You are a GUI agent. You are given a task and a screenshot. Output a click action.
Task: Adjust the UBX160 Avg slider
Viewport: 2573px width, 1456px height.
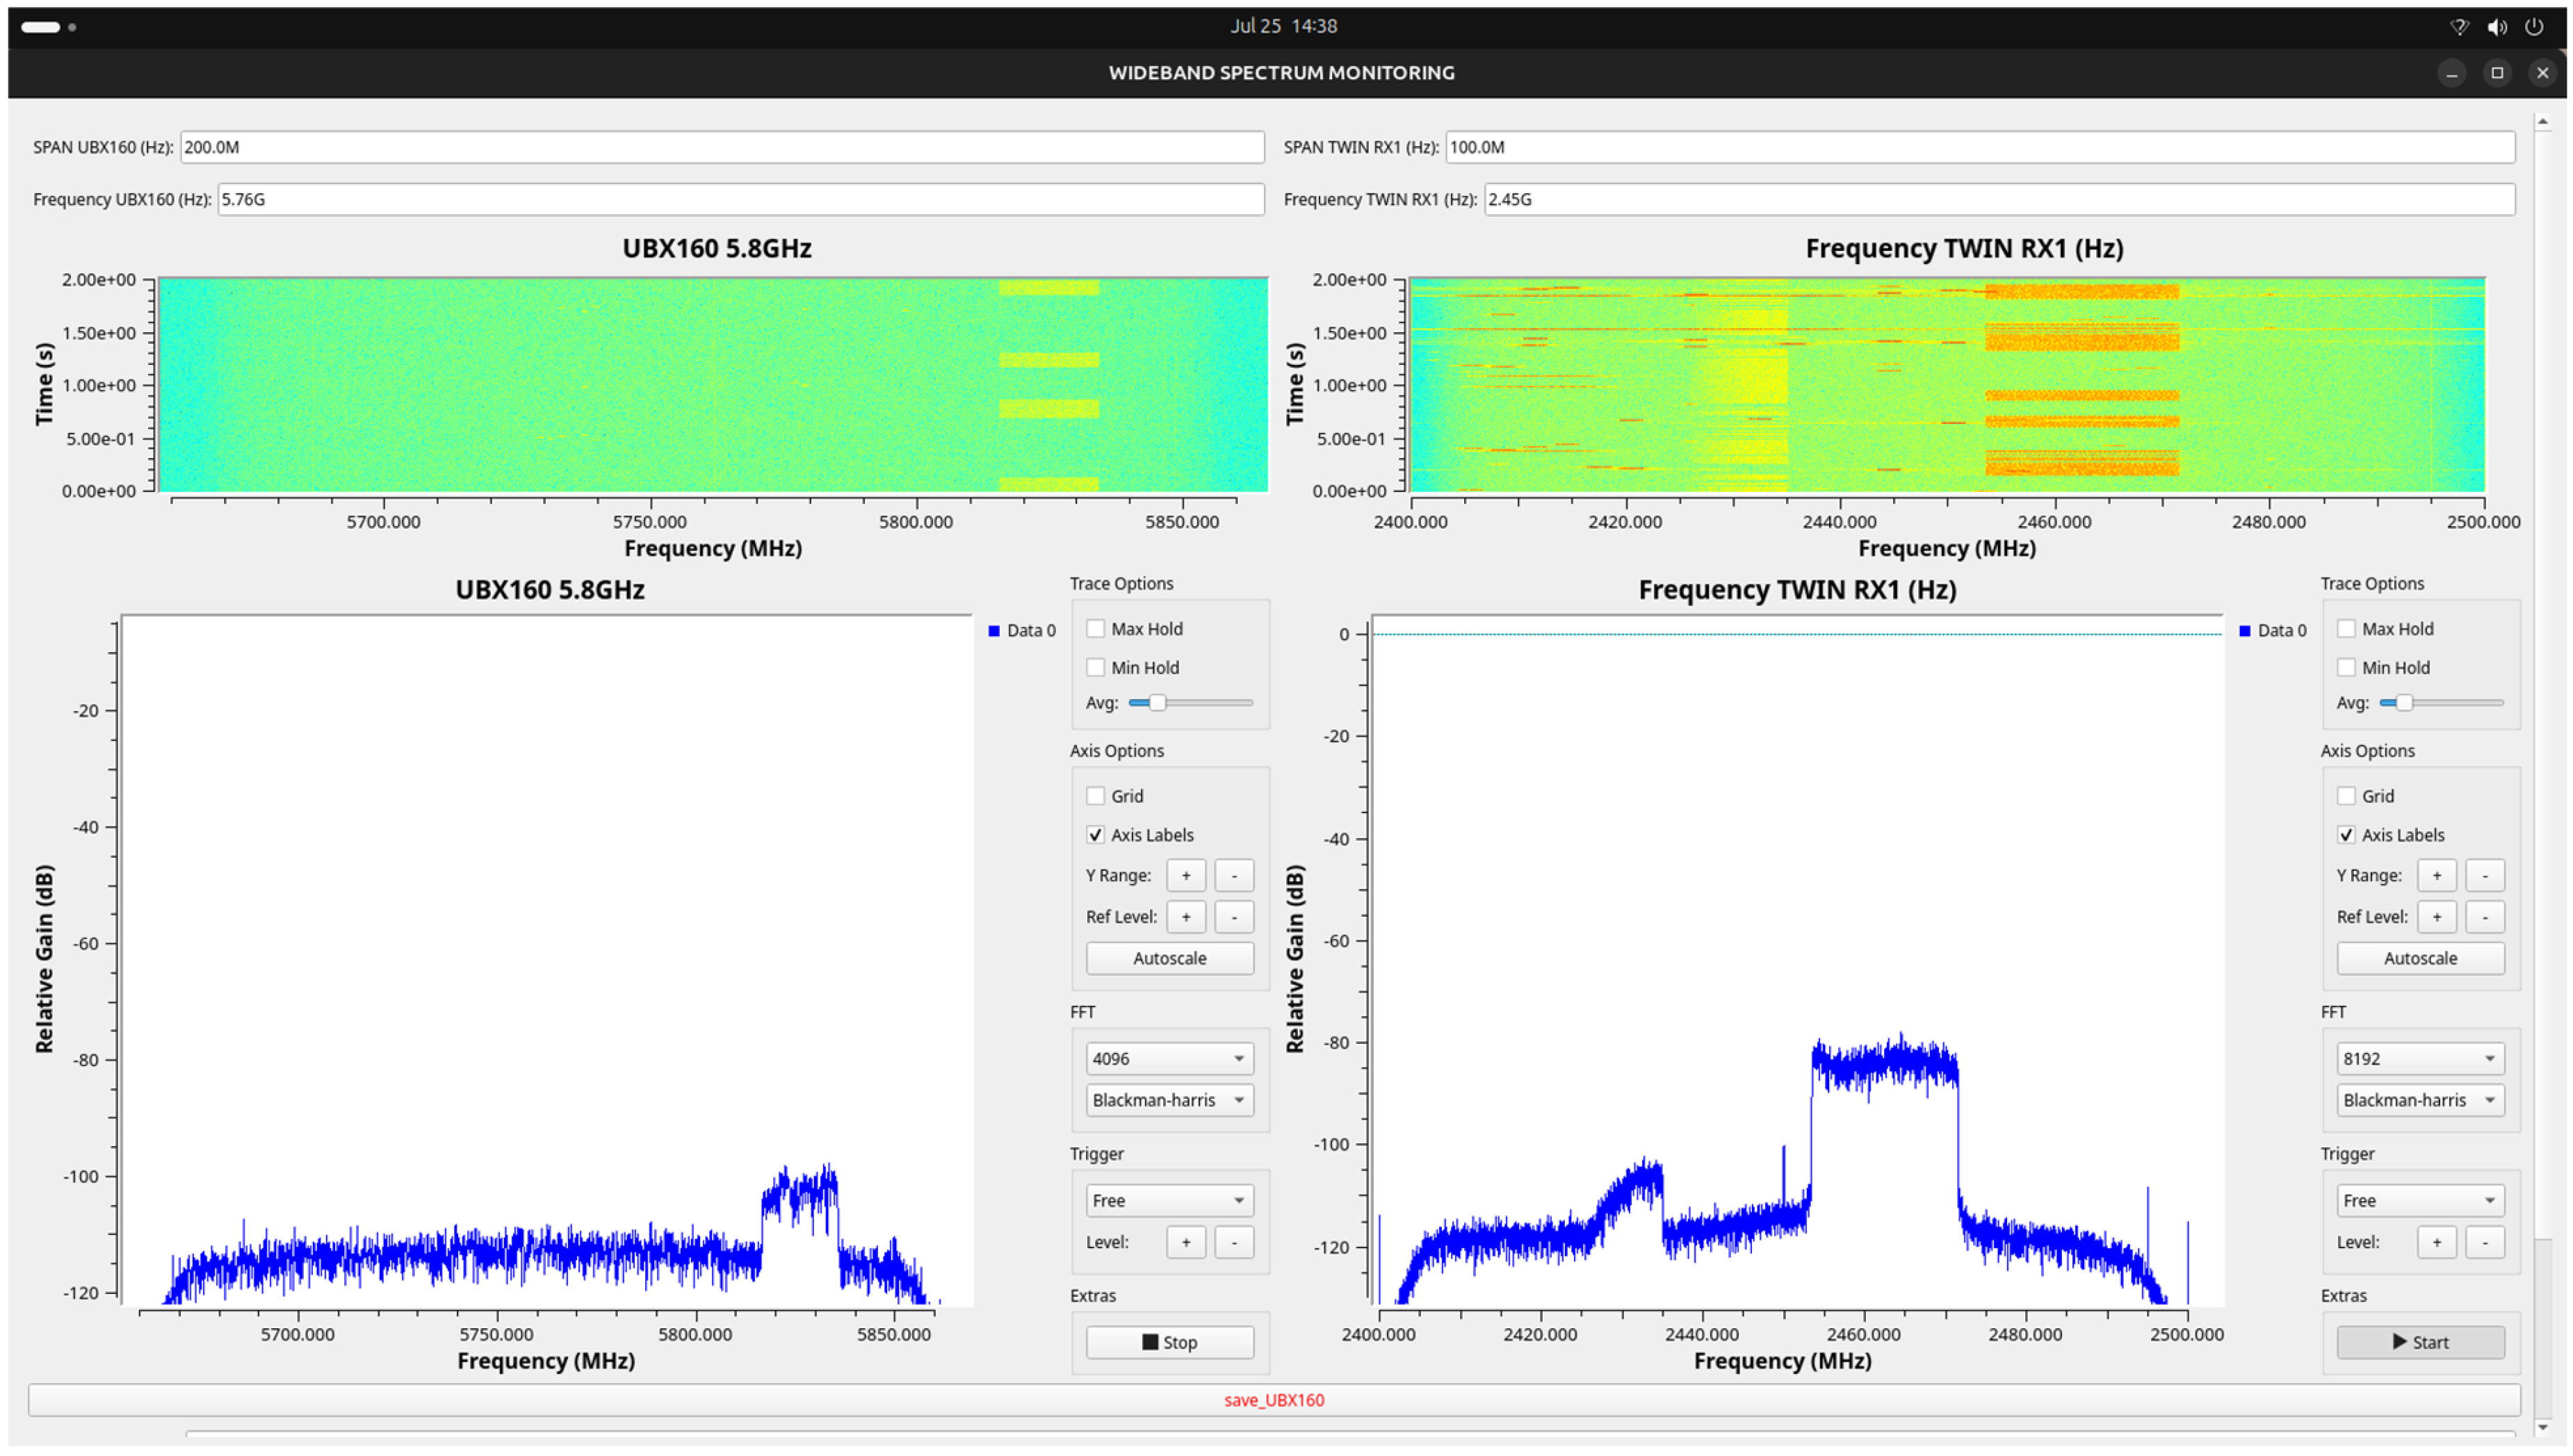(1156, 702)
